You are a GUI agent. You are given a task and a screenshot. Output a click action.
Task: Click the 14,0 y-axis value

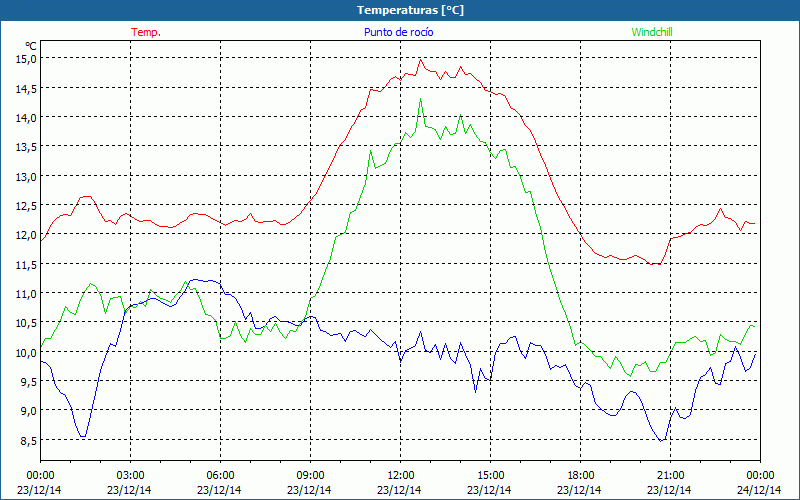click(x=27, y=117)
